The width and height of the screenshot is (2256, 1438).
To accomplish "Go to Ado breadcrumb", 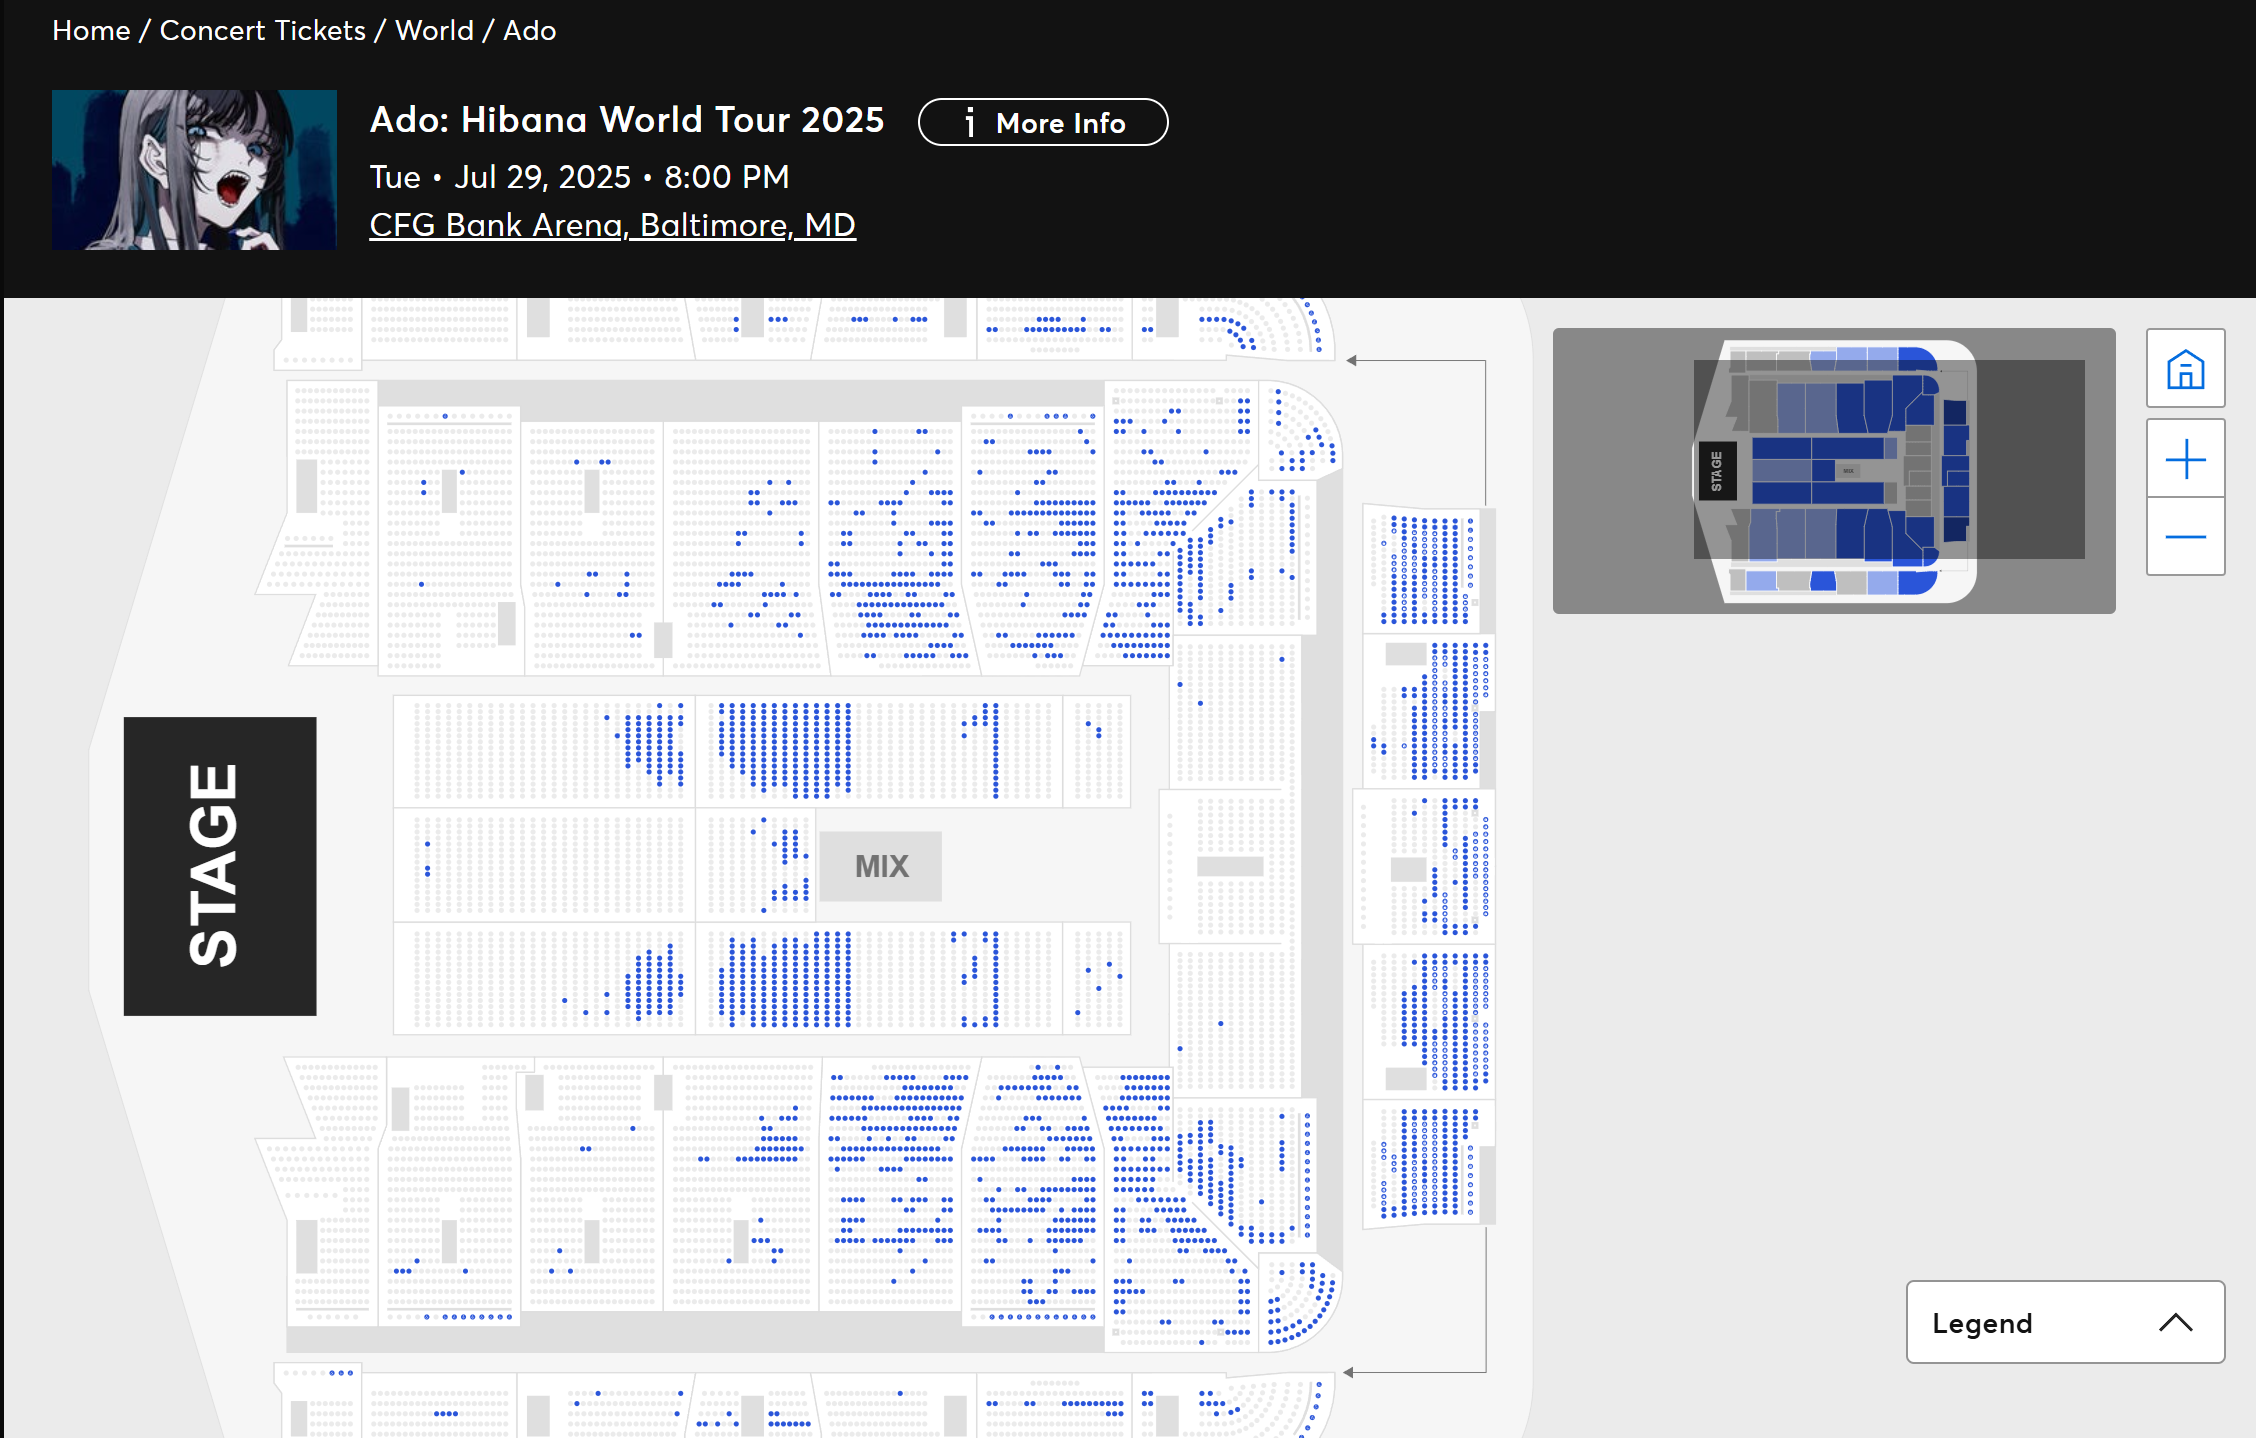I will coord(529,30).
